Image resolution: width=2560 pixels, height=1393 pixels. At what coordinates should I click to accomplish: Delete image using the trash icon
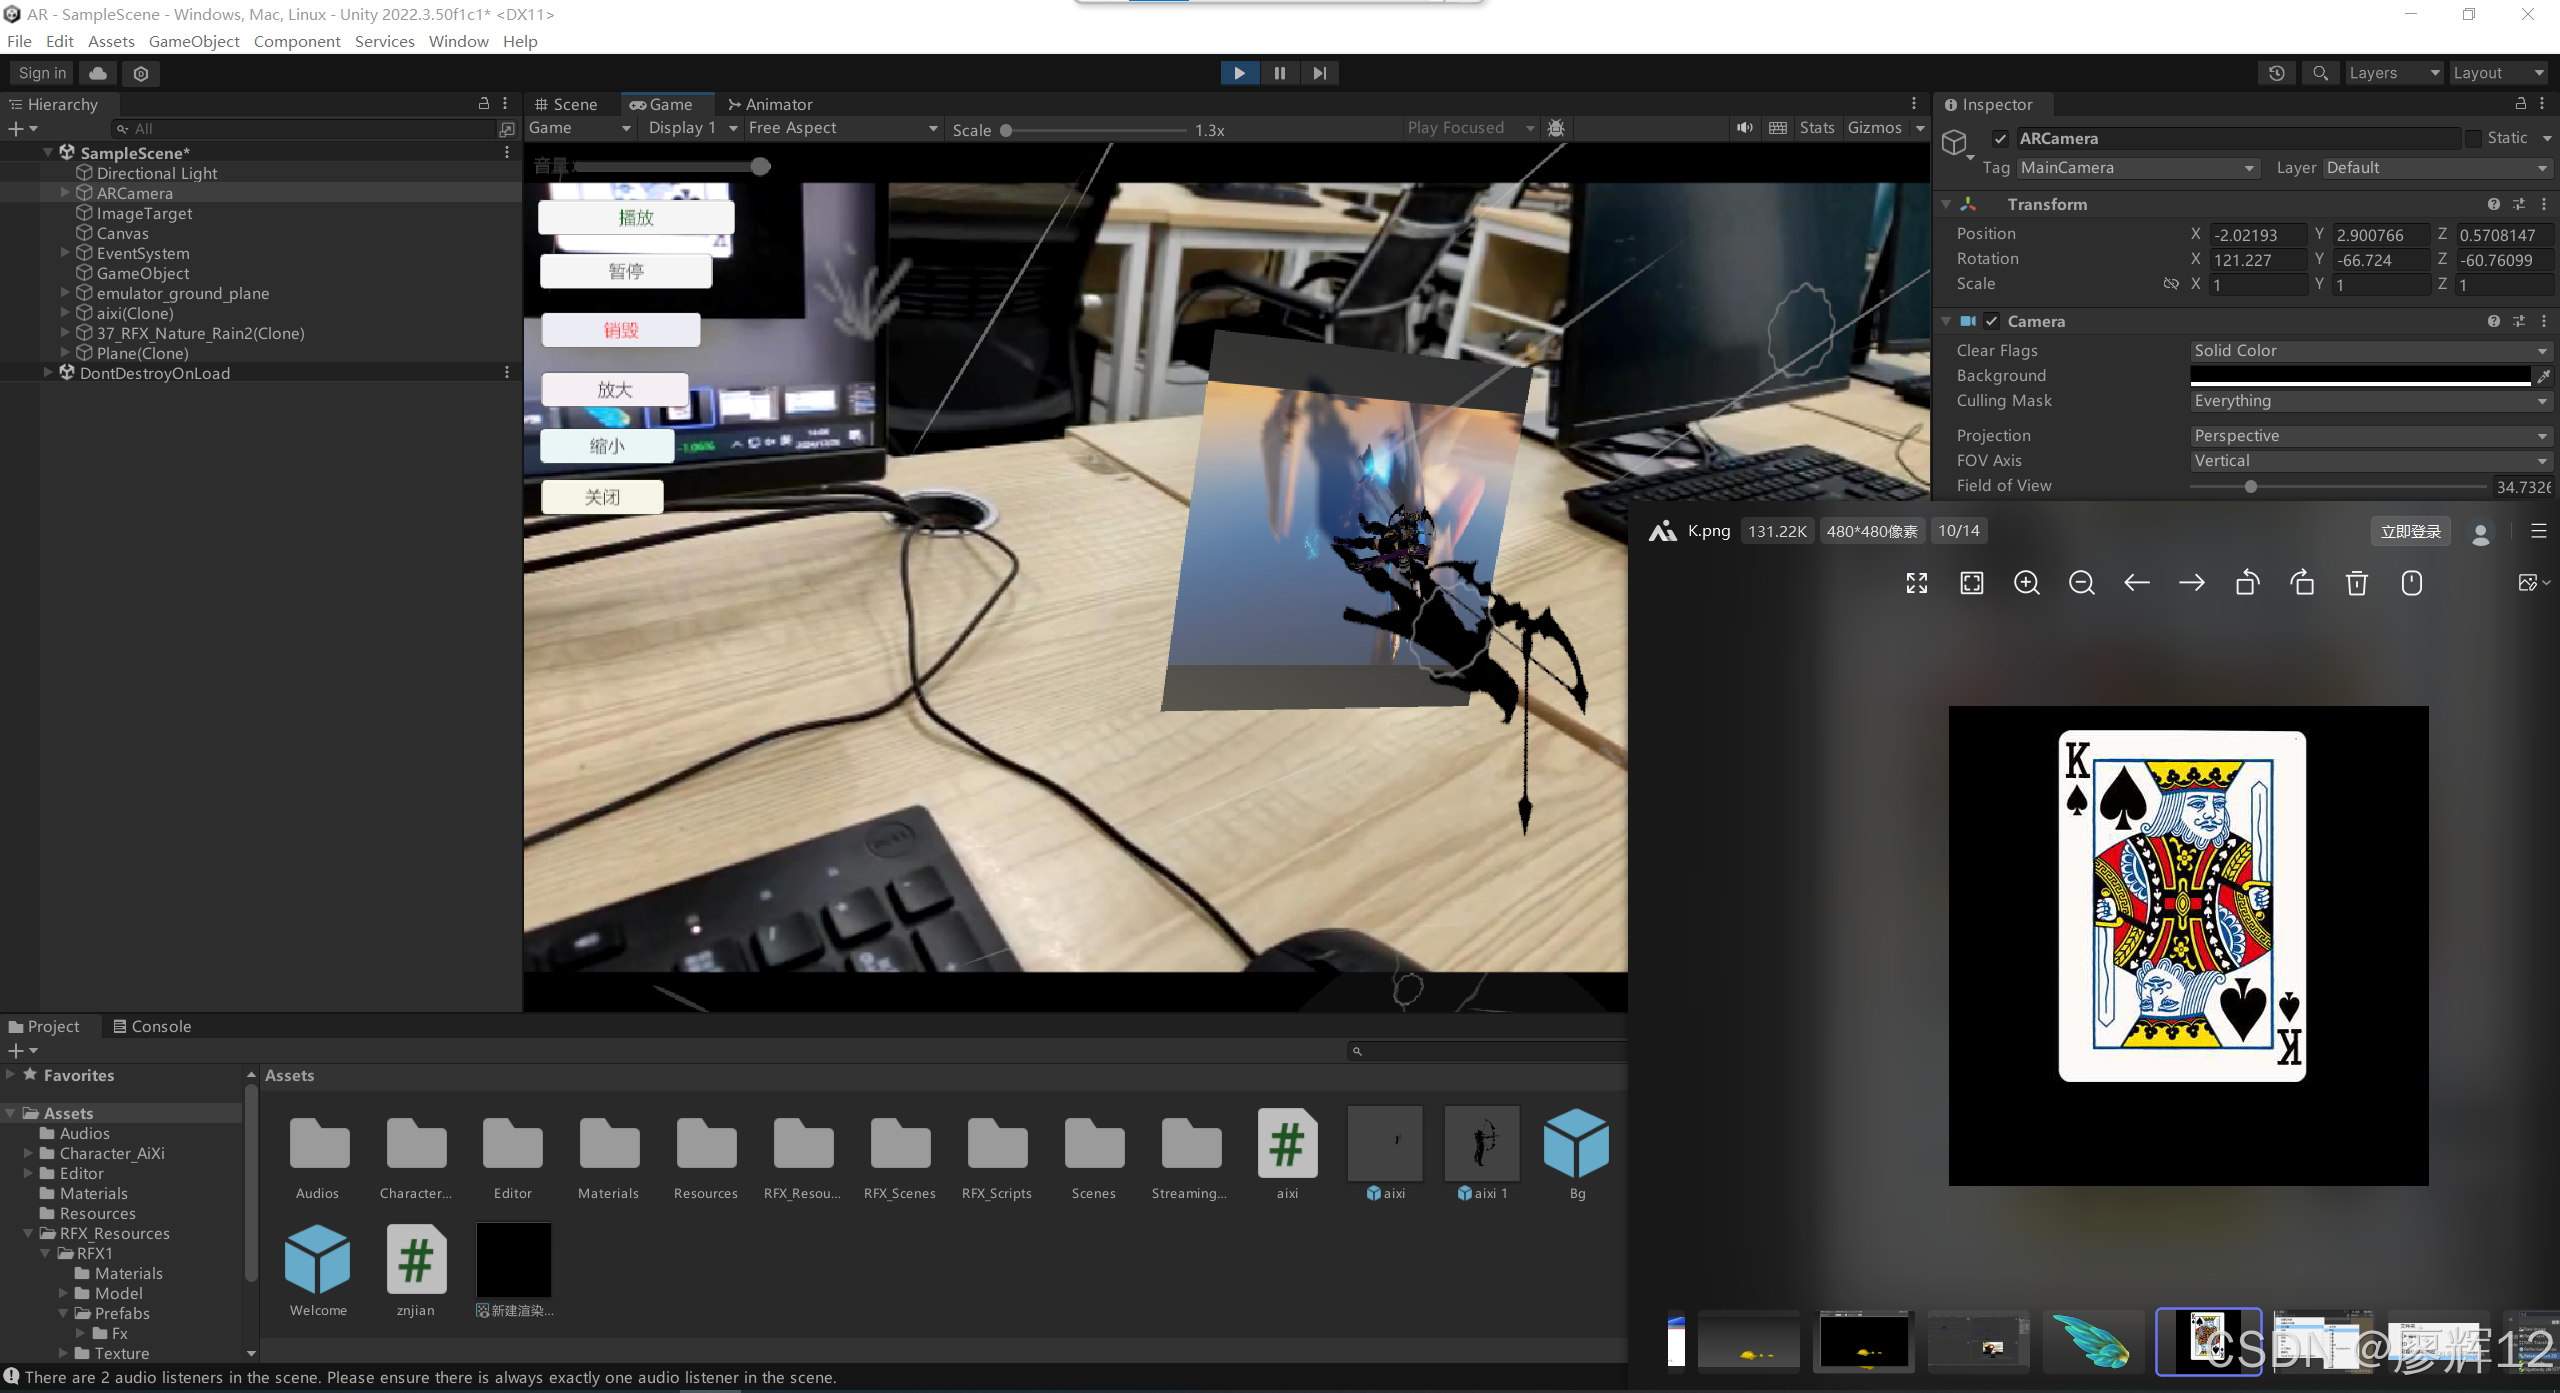pos(2357,583)
